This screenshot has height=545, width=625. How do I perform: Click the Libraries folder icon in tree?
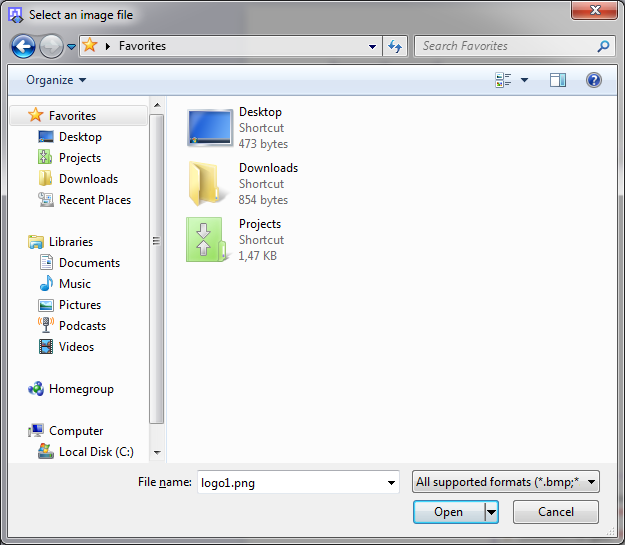pyautogui.click(x=35, y=242)
